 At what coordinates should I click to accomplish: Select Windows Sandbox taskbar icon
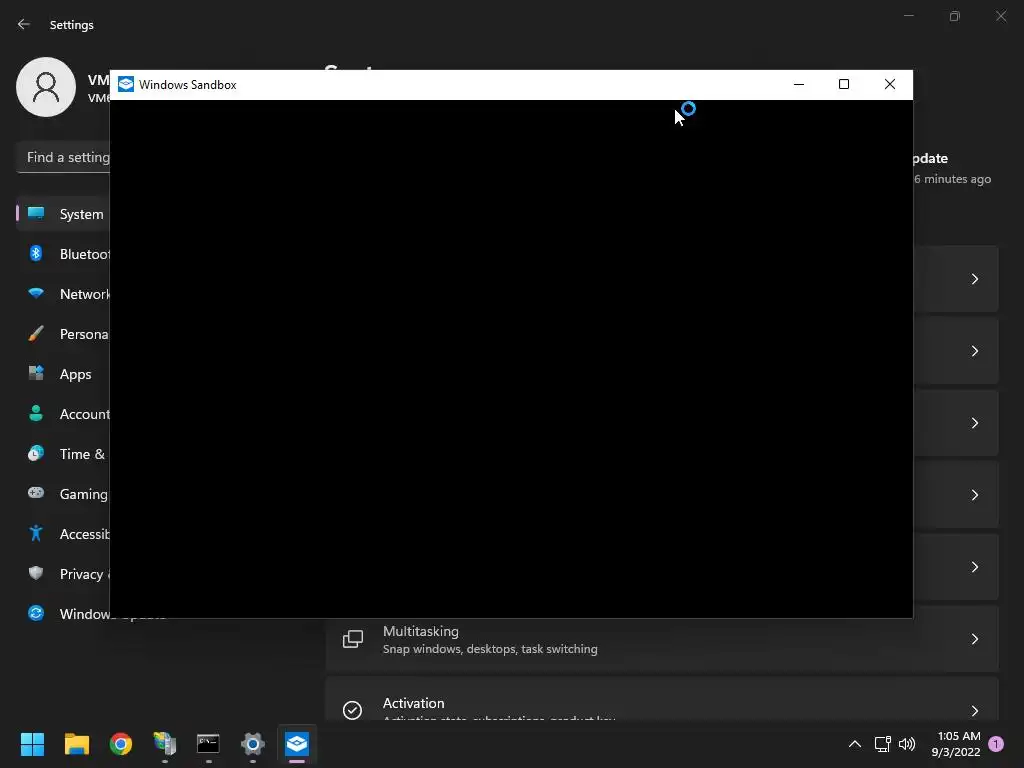(x=296, y=744)
